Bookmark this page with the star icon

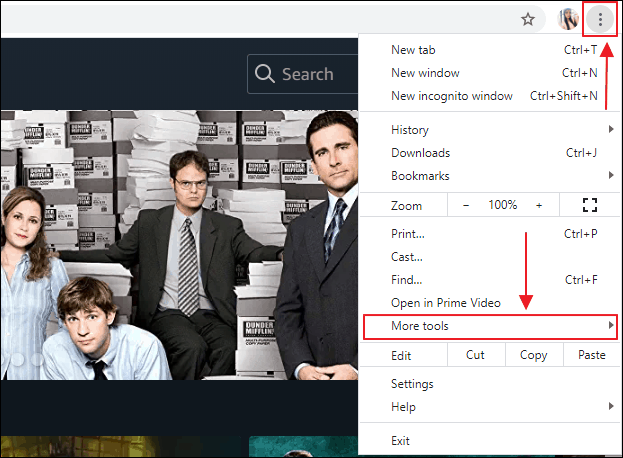click(x=528, y=19)
